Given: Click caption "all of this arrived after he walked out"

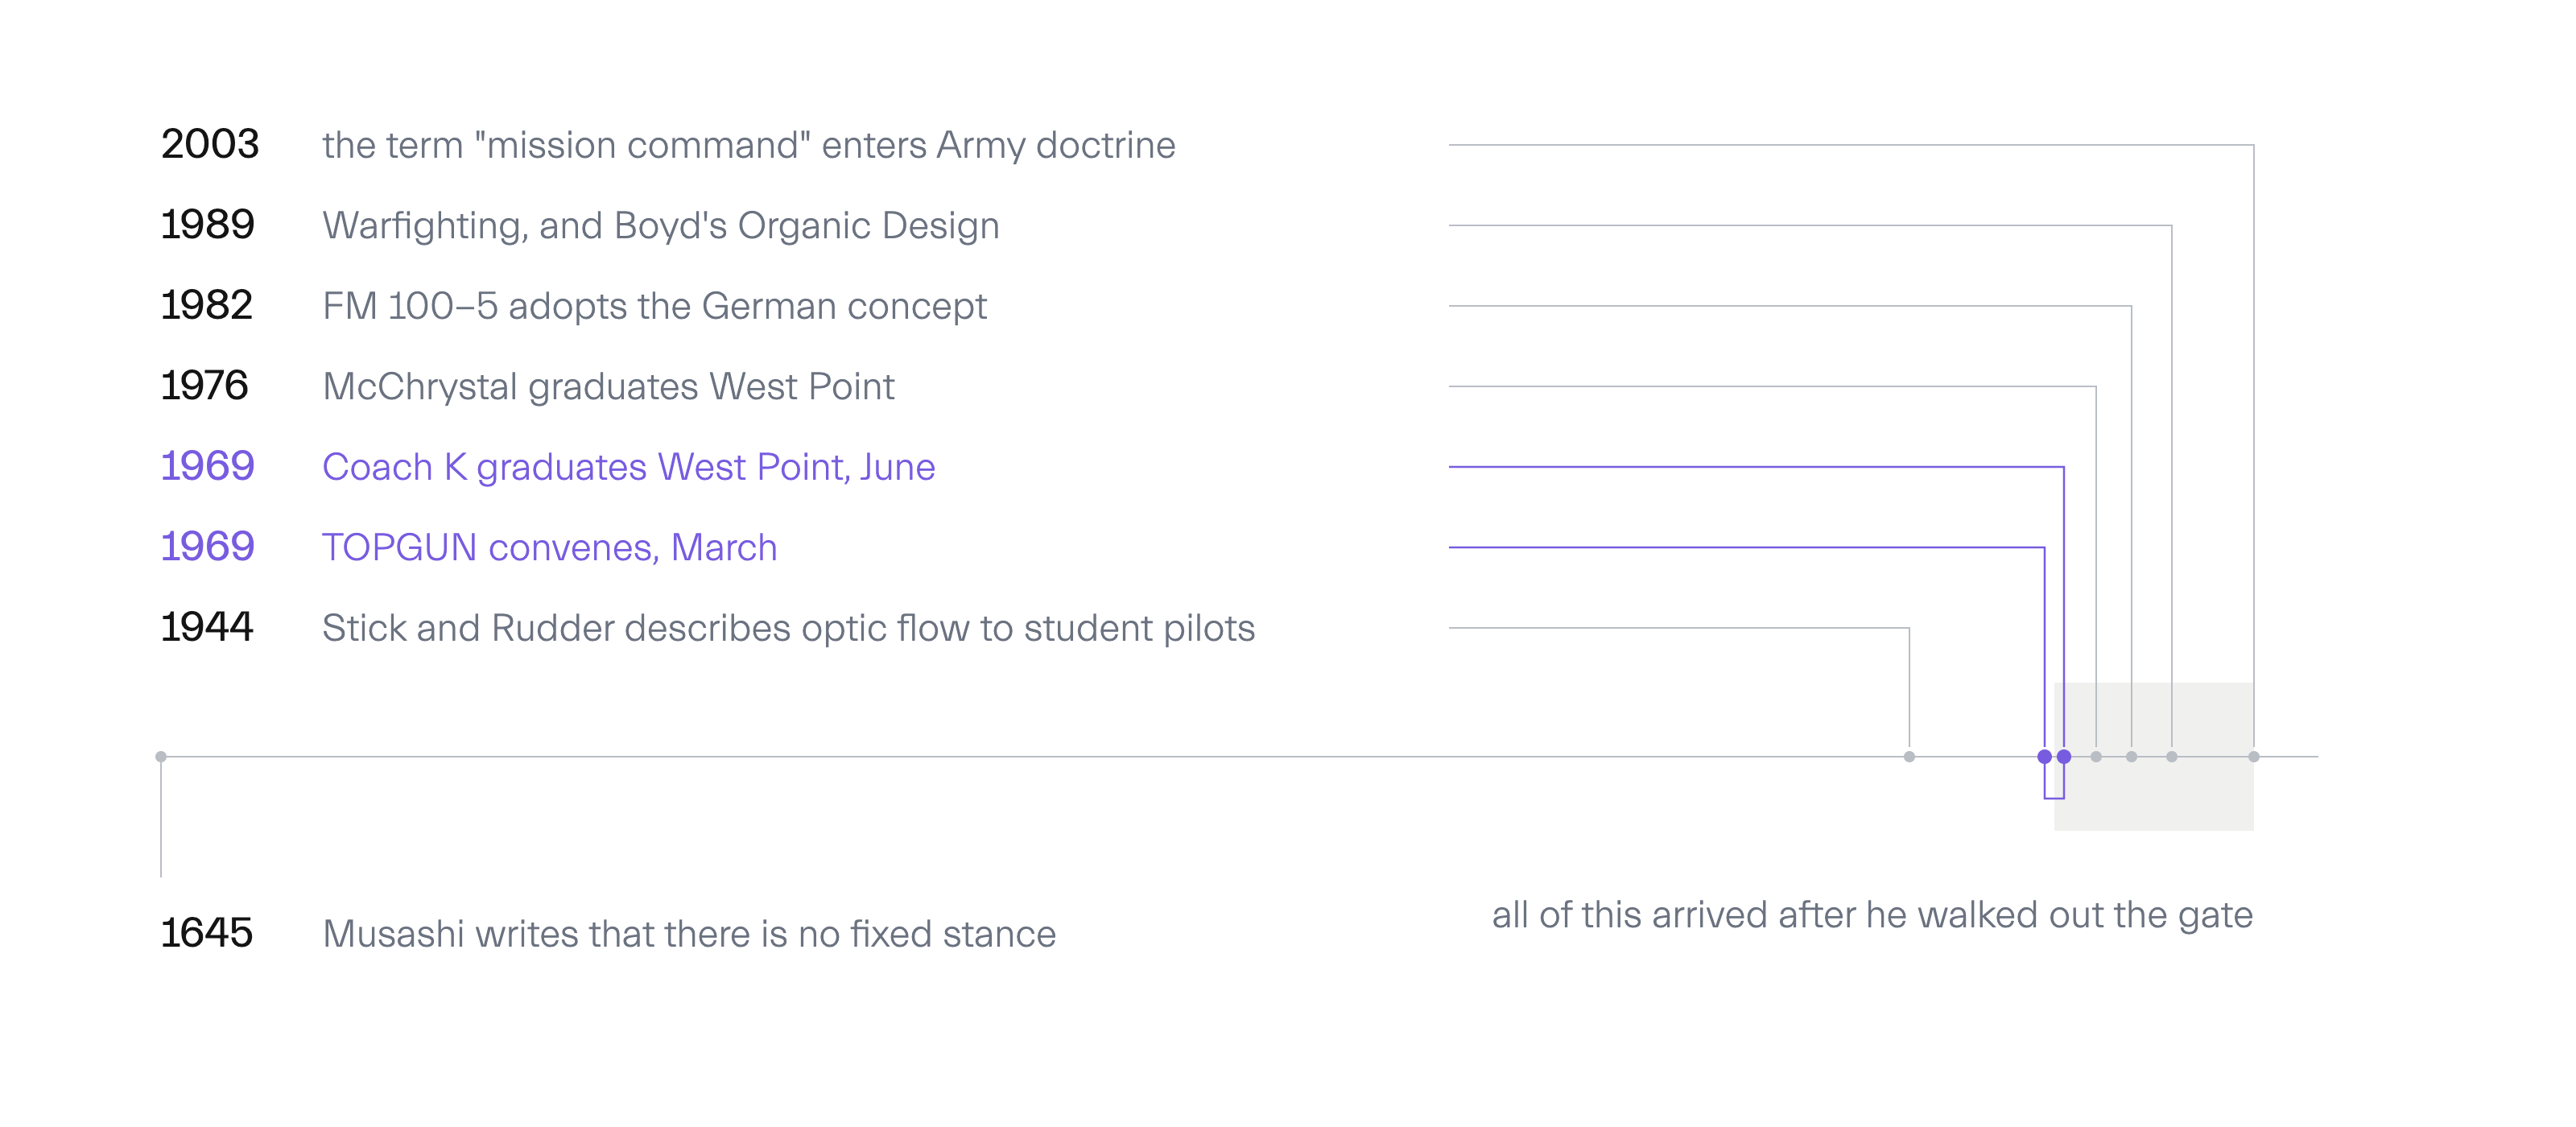Looking at the screenshot, I should [1872, 915].
